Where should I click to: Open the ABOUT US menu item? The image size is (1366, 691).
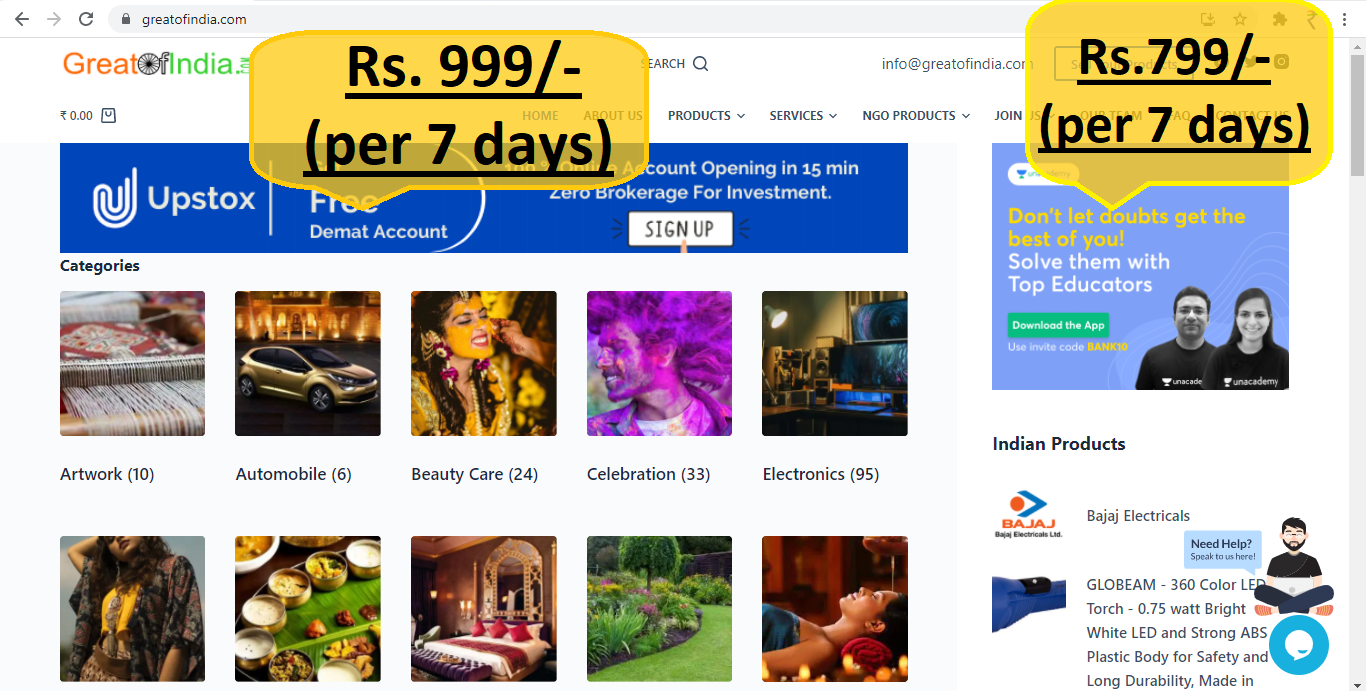pos(613,116)
